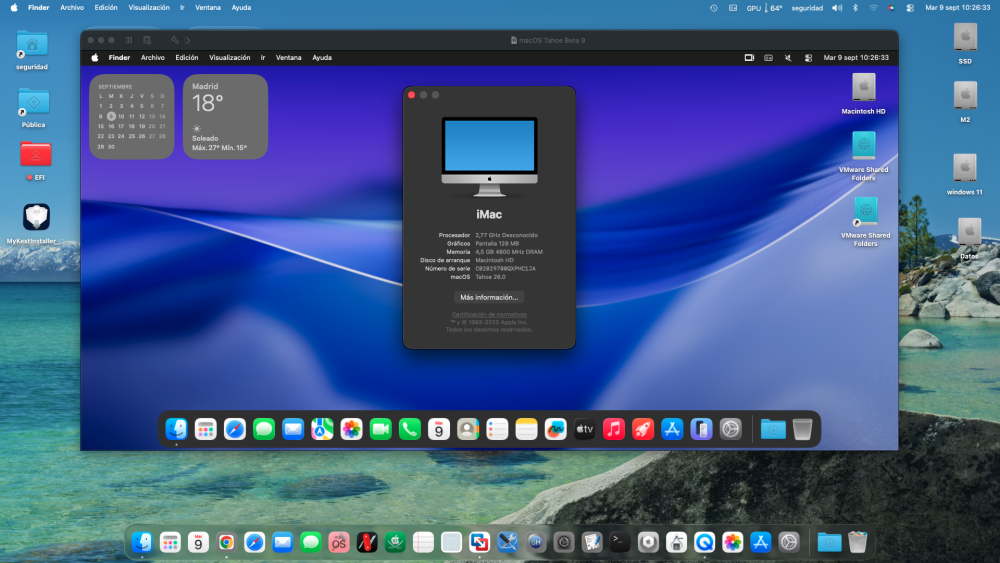Screen dimensions: 1000x563
Task: Open System Settings in the VM dock
Action: point(730,429)
